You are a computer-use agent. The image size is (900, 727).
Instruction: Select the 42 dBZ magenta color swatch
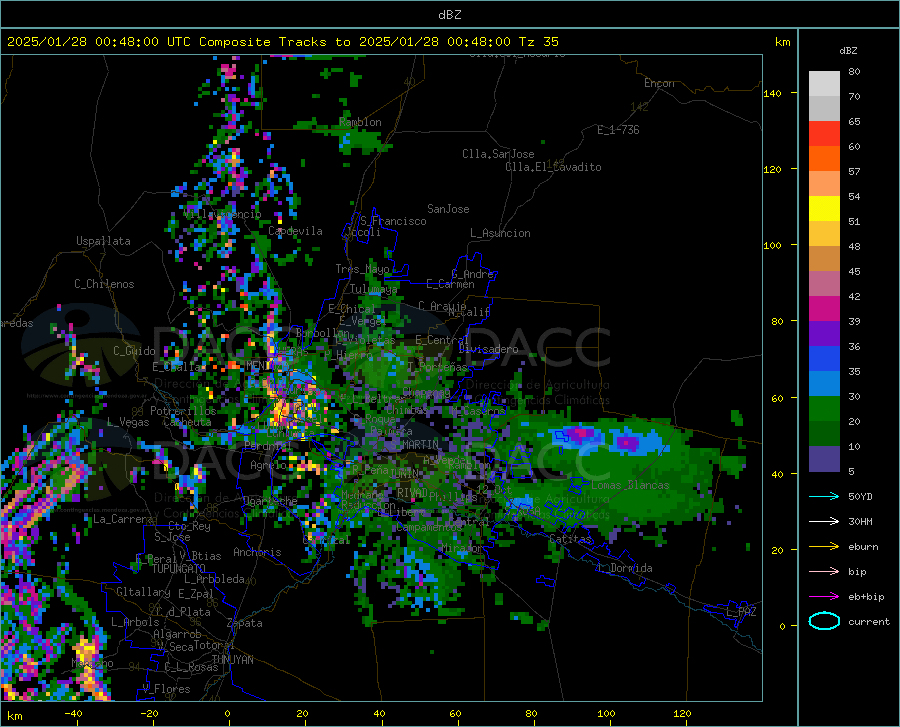tap(824, 309)
